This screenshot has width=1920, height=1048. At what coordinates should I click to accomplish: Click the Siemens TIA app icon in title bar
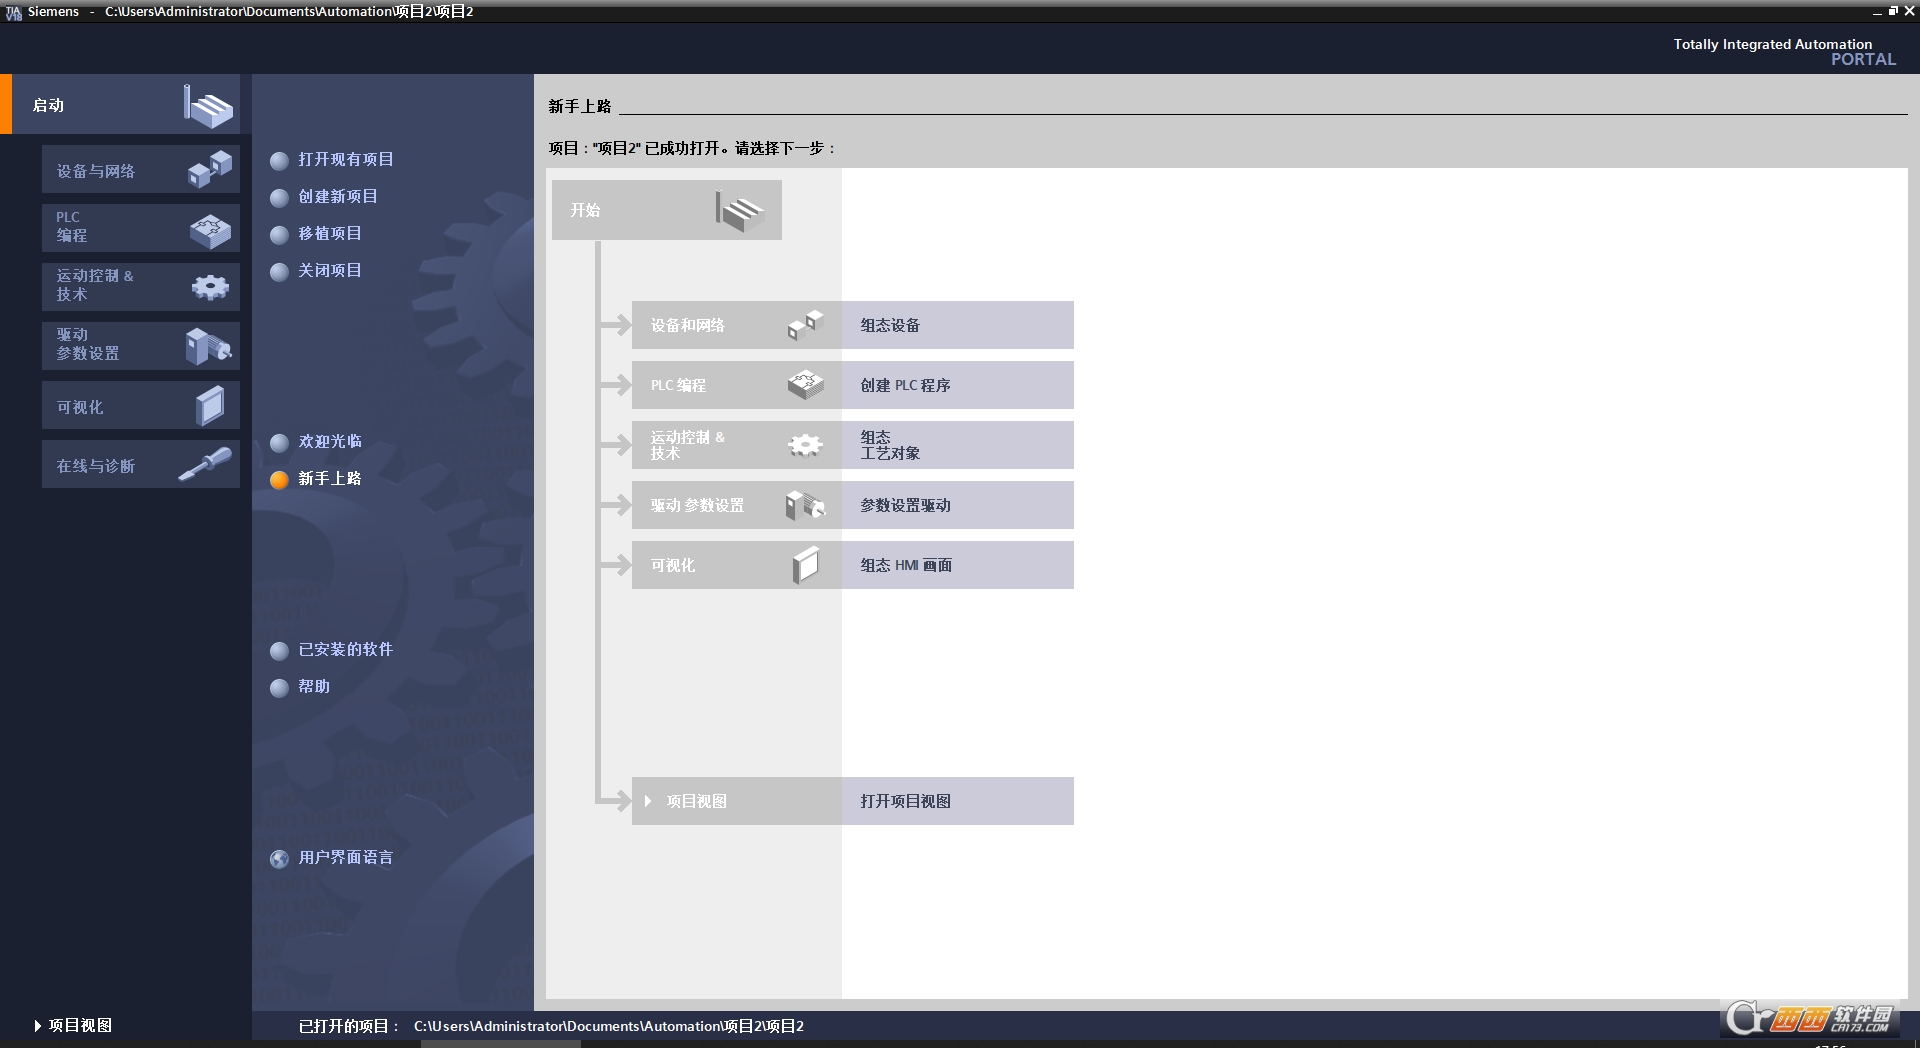13,12
